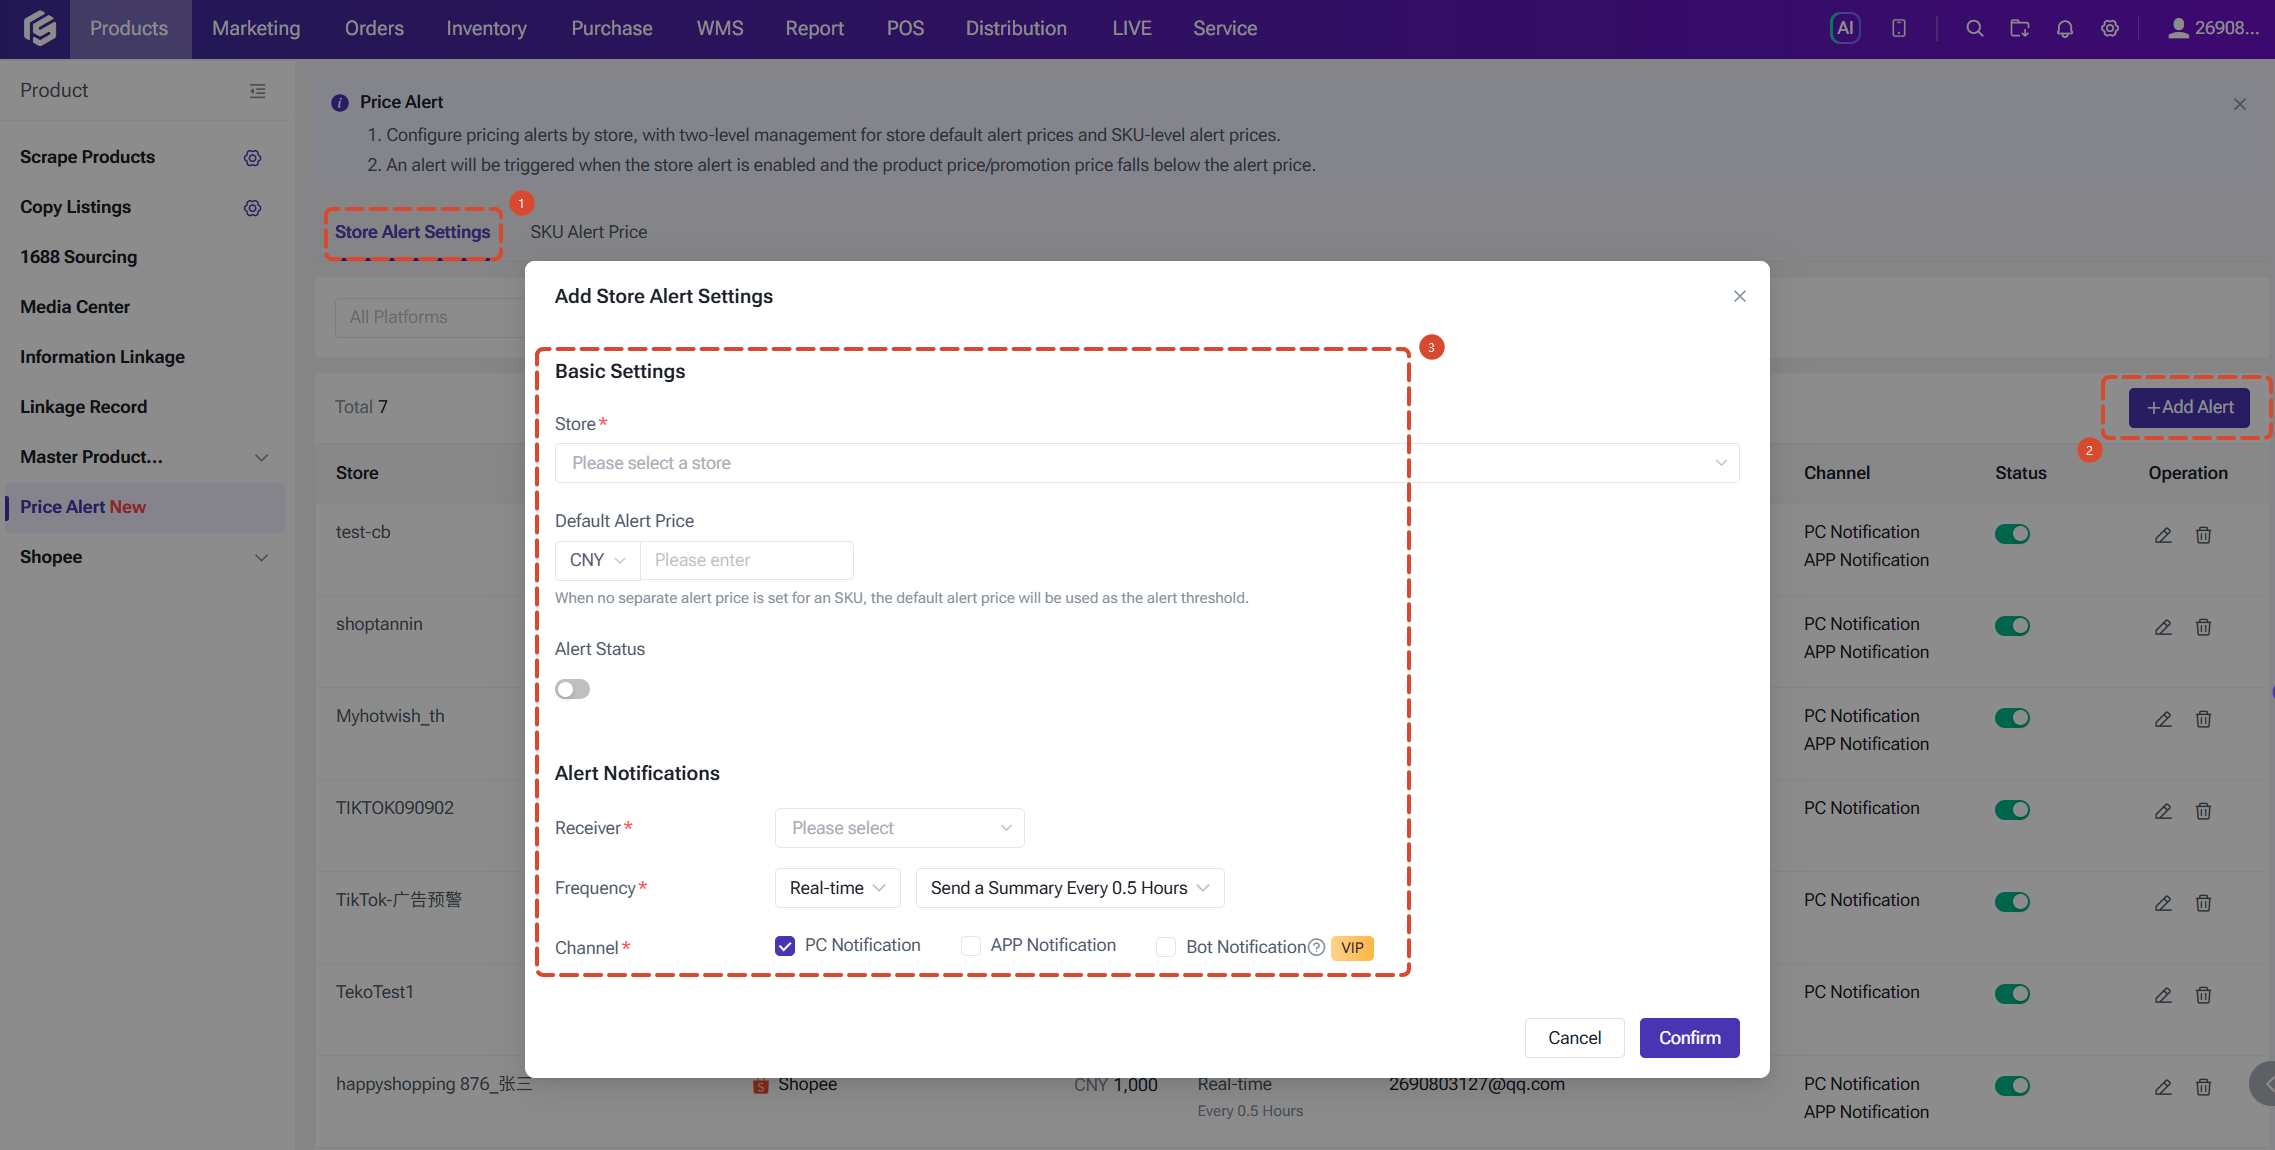Expand the CNY currency dropdown
The height and width of the screenshot is (1150, 2275).
[x=598, y=560]
